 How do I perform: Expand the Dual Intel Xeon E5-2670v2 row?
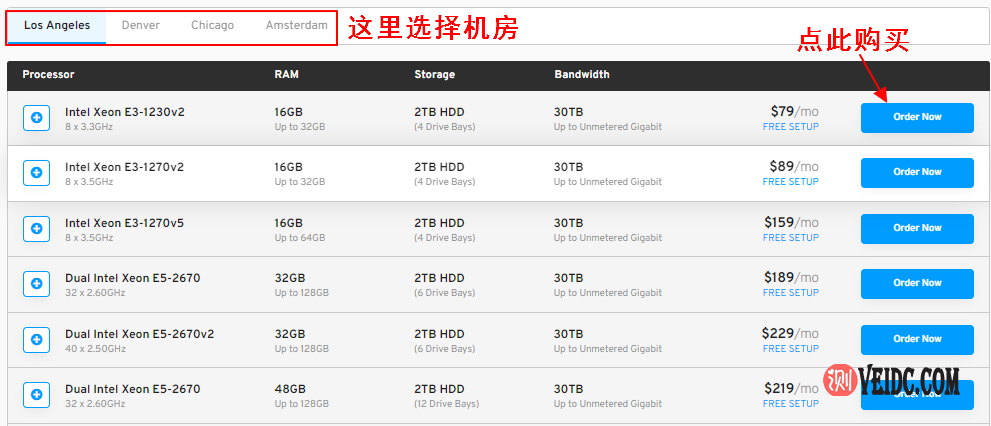(37, 340)
